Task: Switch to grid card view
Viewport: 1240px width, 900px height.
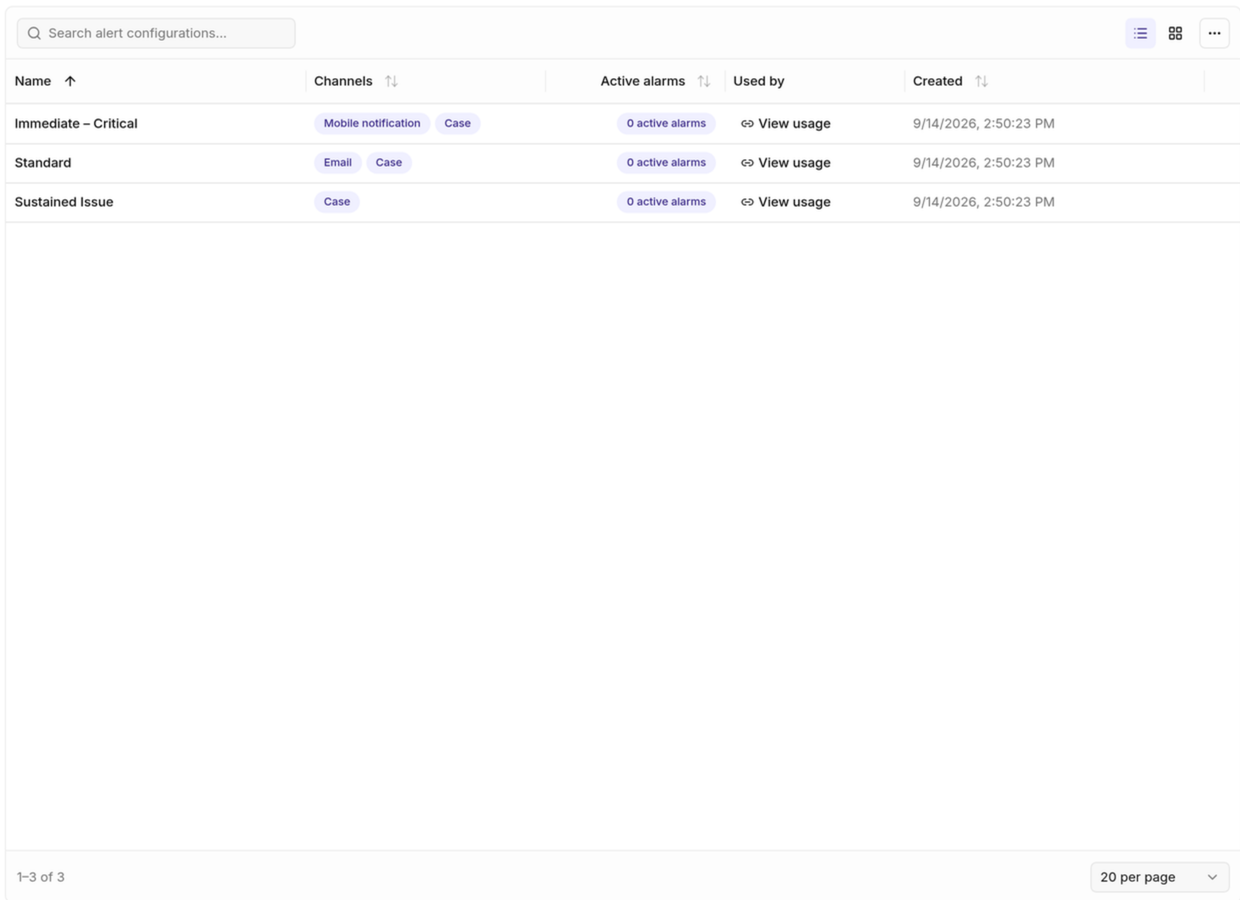Action: tap(1175, 33)
